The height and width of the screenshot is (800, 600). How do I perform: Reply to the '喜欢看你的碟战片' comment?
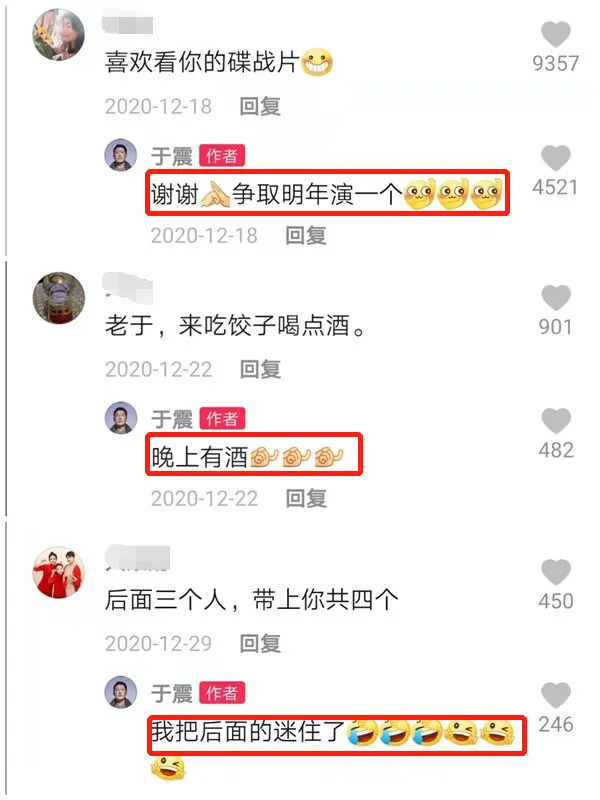260,107
